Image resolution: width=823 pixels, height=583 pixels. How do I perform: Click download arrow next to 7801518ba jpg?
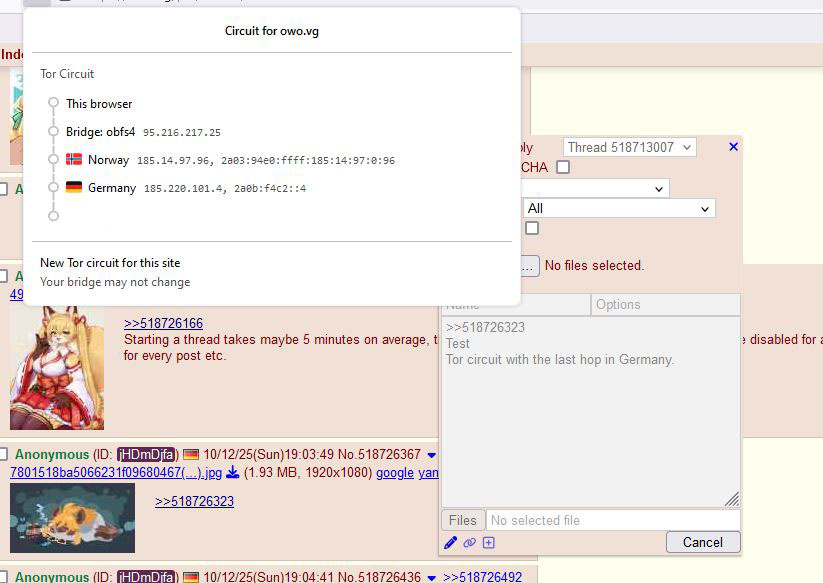pos(233,473)
